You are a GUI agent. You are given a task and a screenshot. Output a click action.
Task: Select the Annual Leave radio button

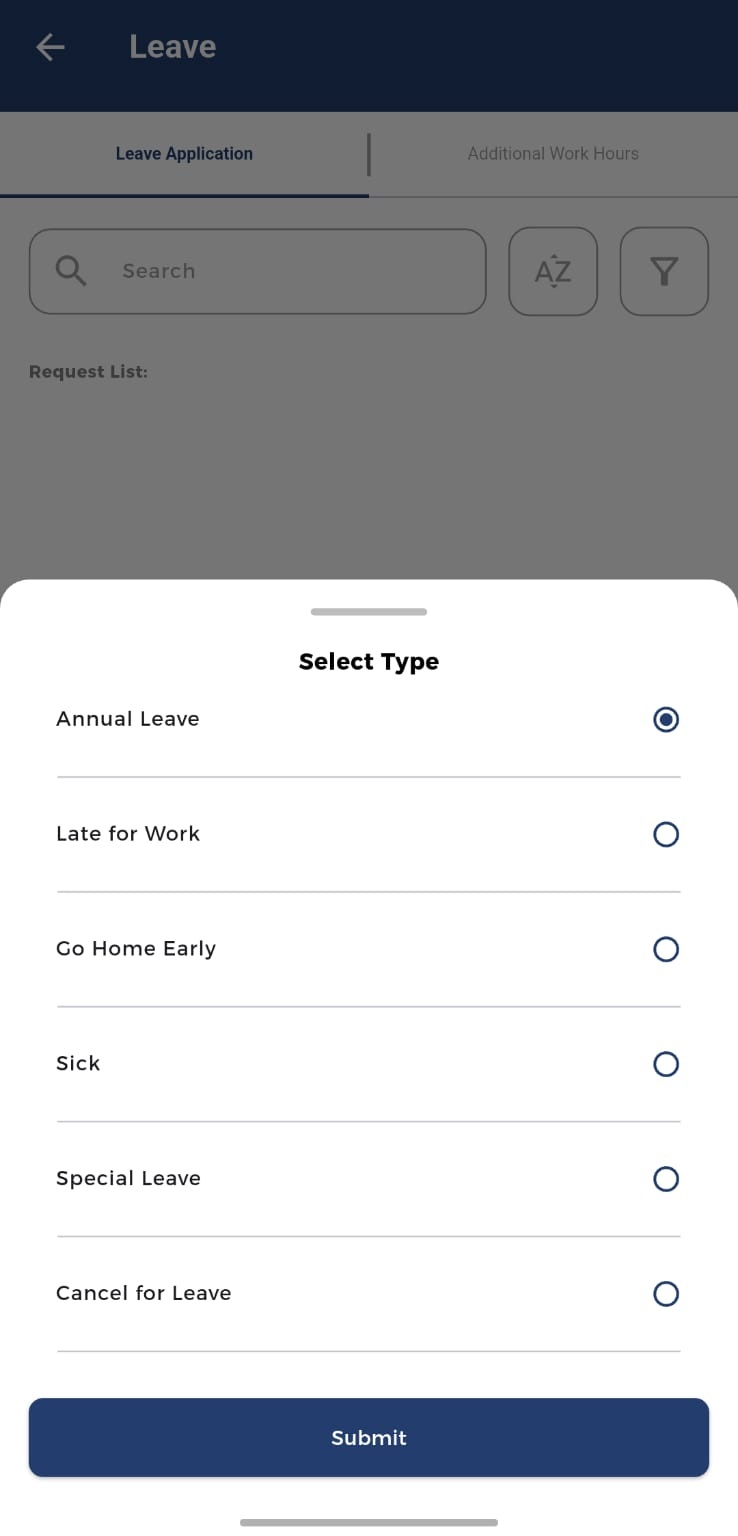tap(666, 719)
